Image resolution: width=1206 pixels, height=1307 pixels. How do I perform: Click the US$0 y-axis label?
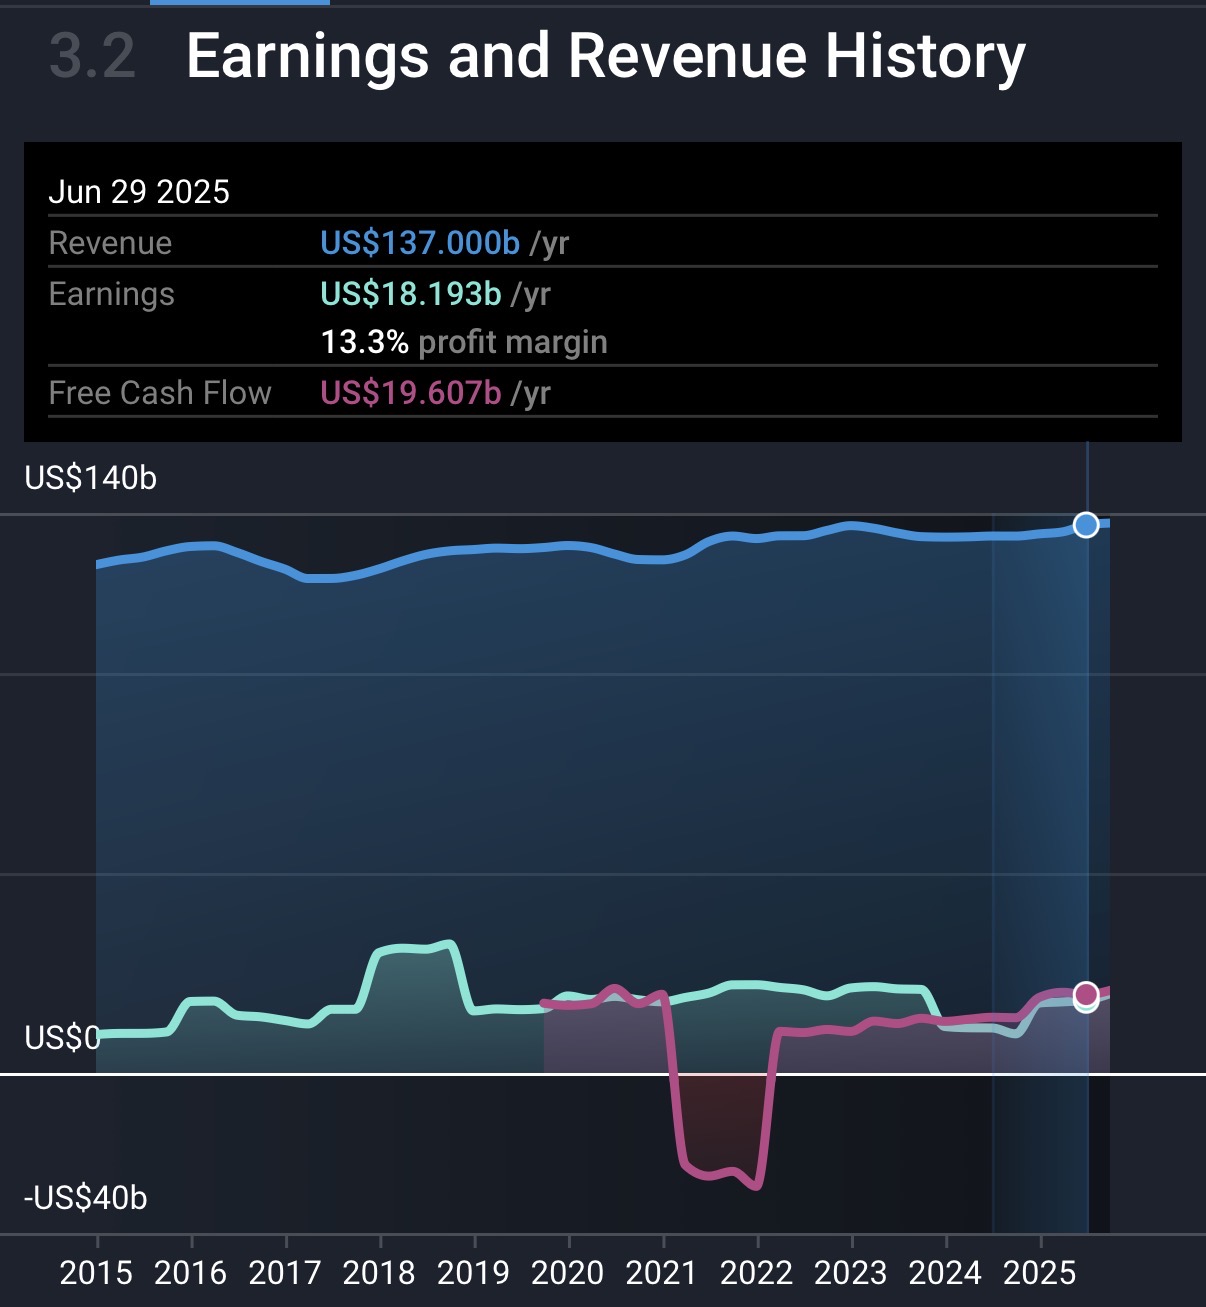pyautogui.click(x=62, y=1038)
